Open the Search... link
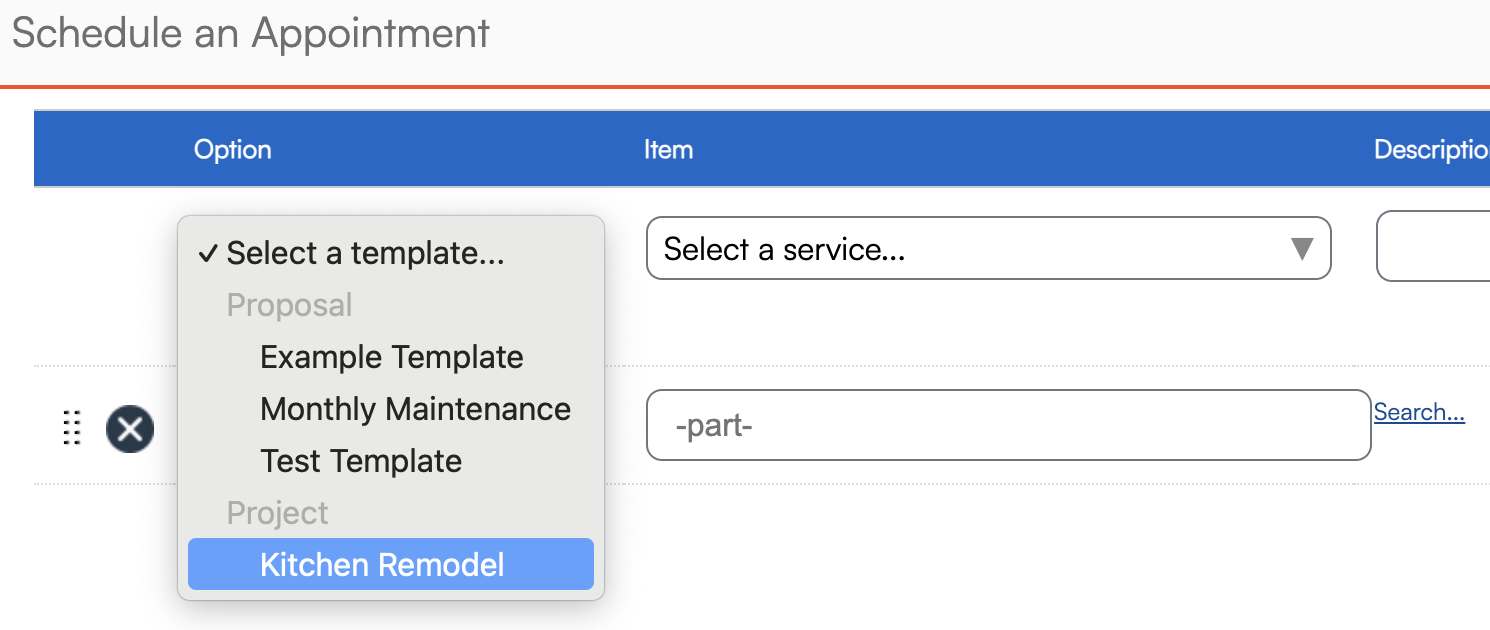Screen dimensions: 1490x630 (x=1419, y=412)
